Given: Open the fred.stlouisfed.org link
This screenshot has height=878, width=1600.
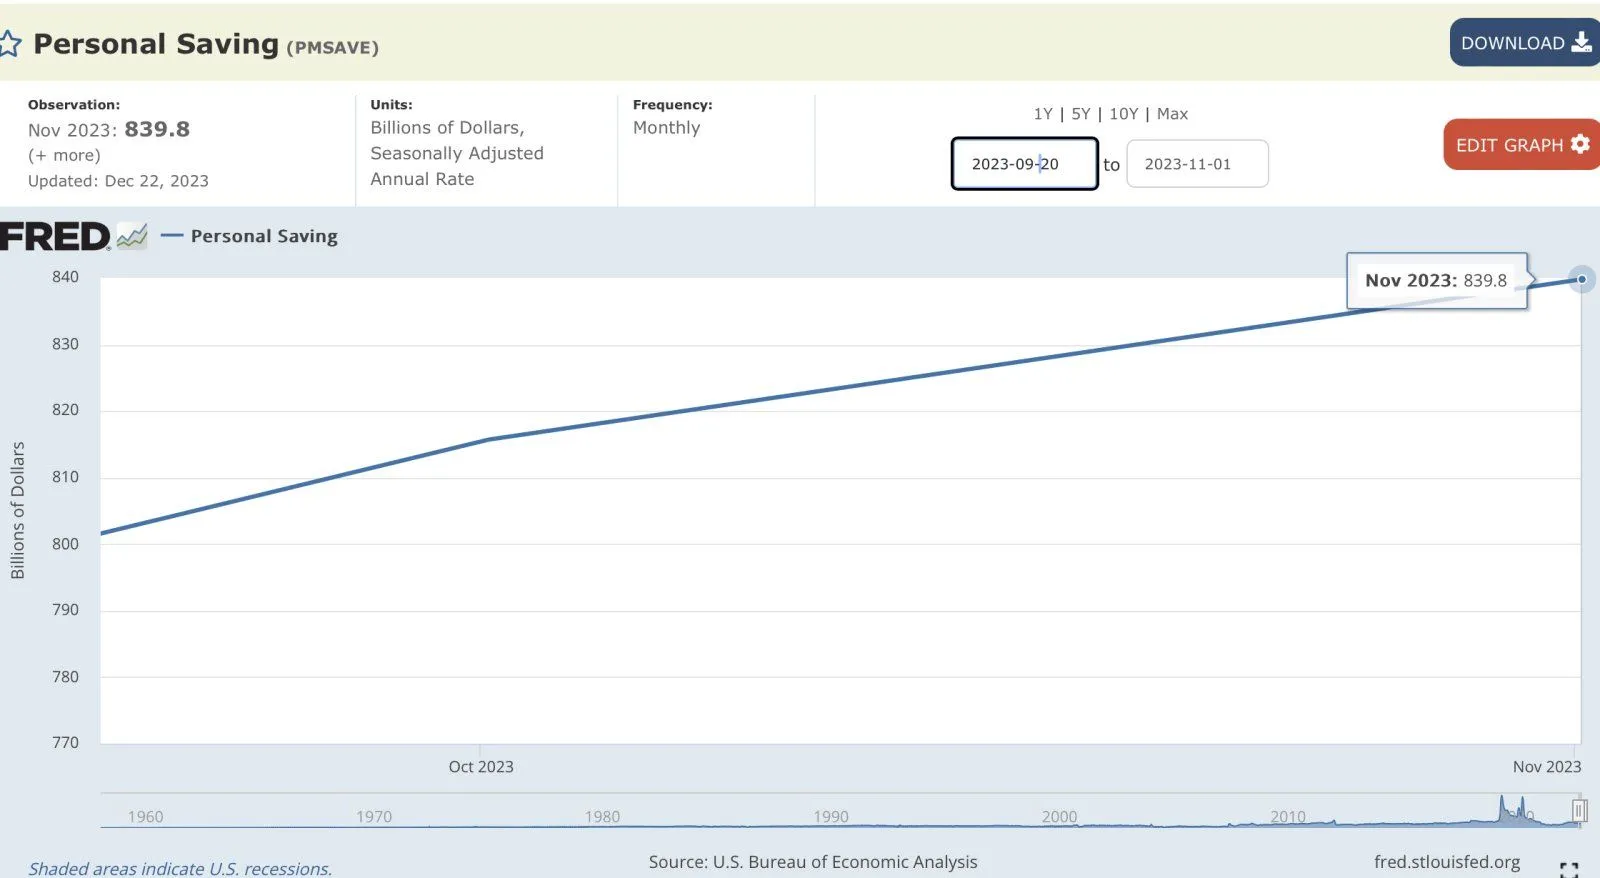Looking at the screenshot, I should point(1446,861).
